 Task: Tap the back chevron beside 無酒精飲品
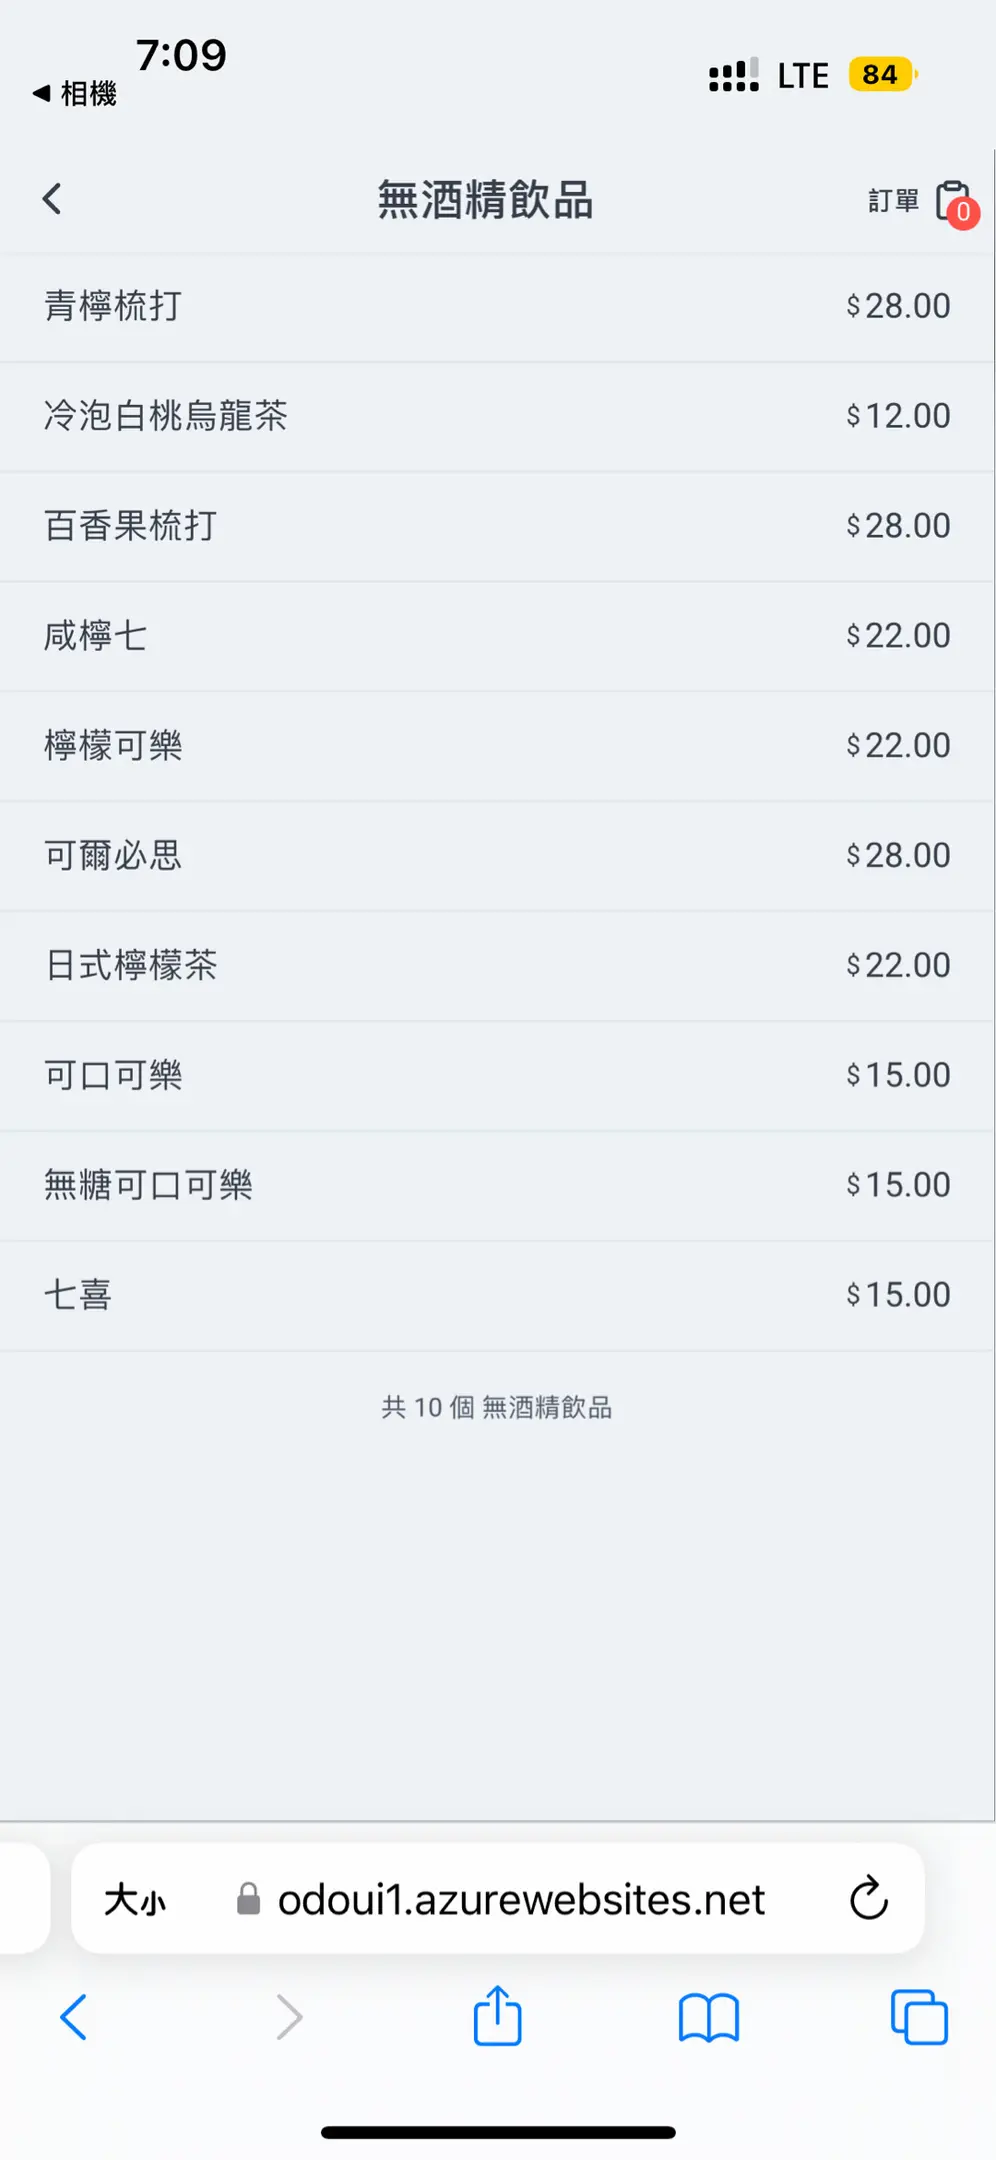[x=53, y=199]
